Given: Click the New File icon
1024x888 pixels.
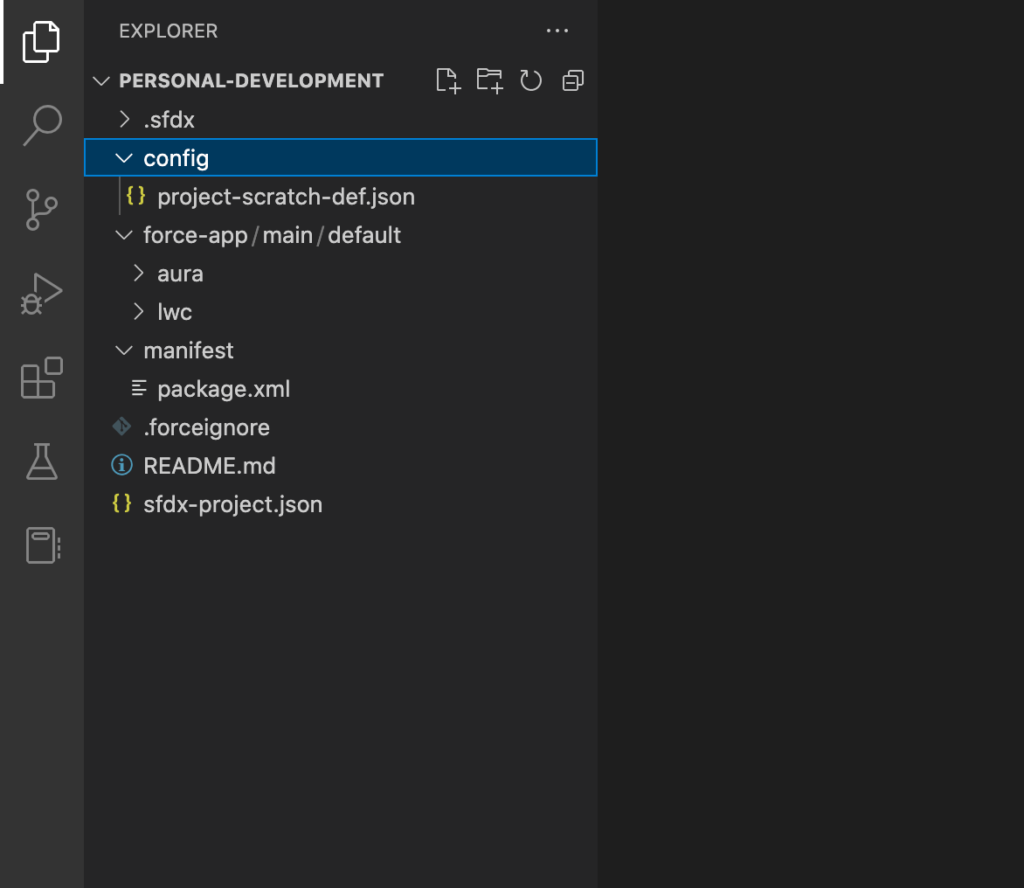Looking at the screenshot, I should click(448, 81).
